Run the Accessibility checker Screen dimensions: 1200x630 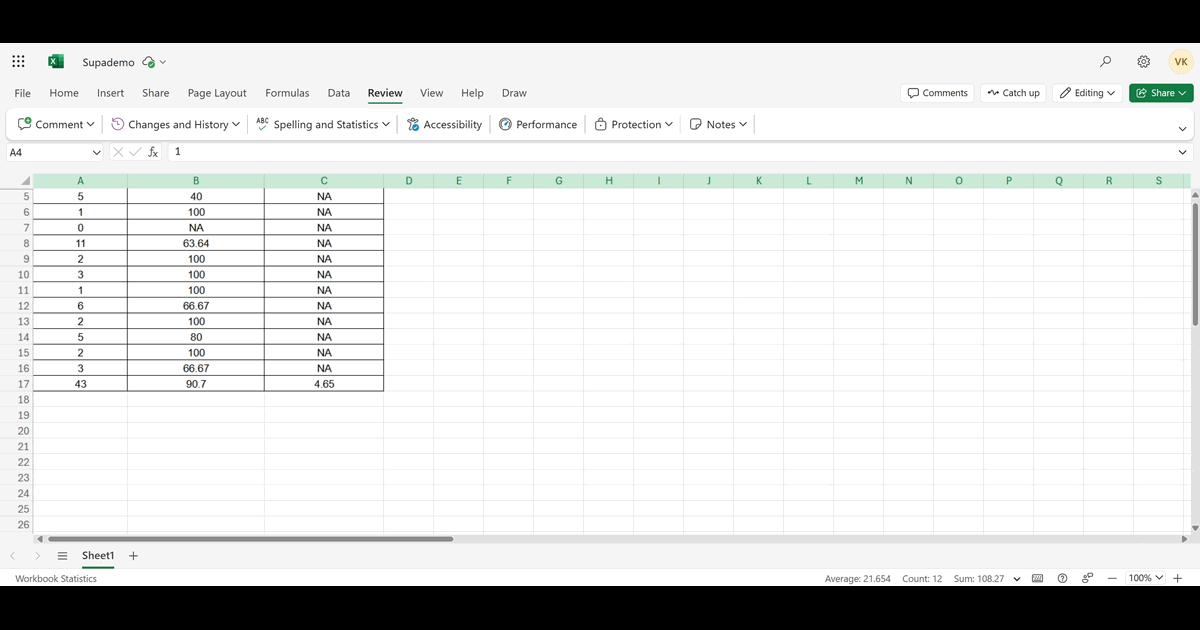(444, 124)
